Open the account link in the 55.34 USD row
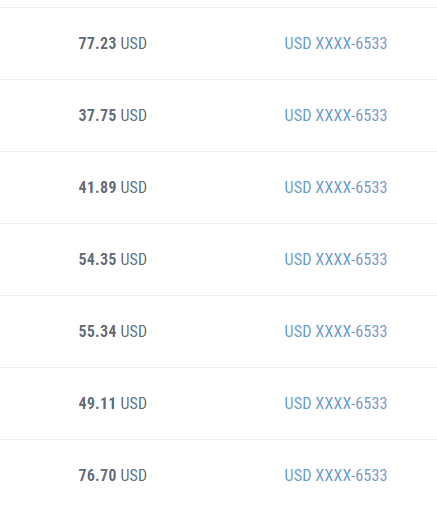437x508 pixels. point(336,331)
